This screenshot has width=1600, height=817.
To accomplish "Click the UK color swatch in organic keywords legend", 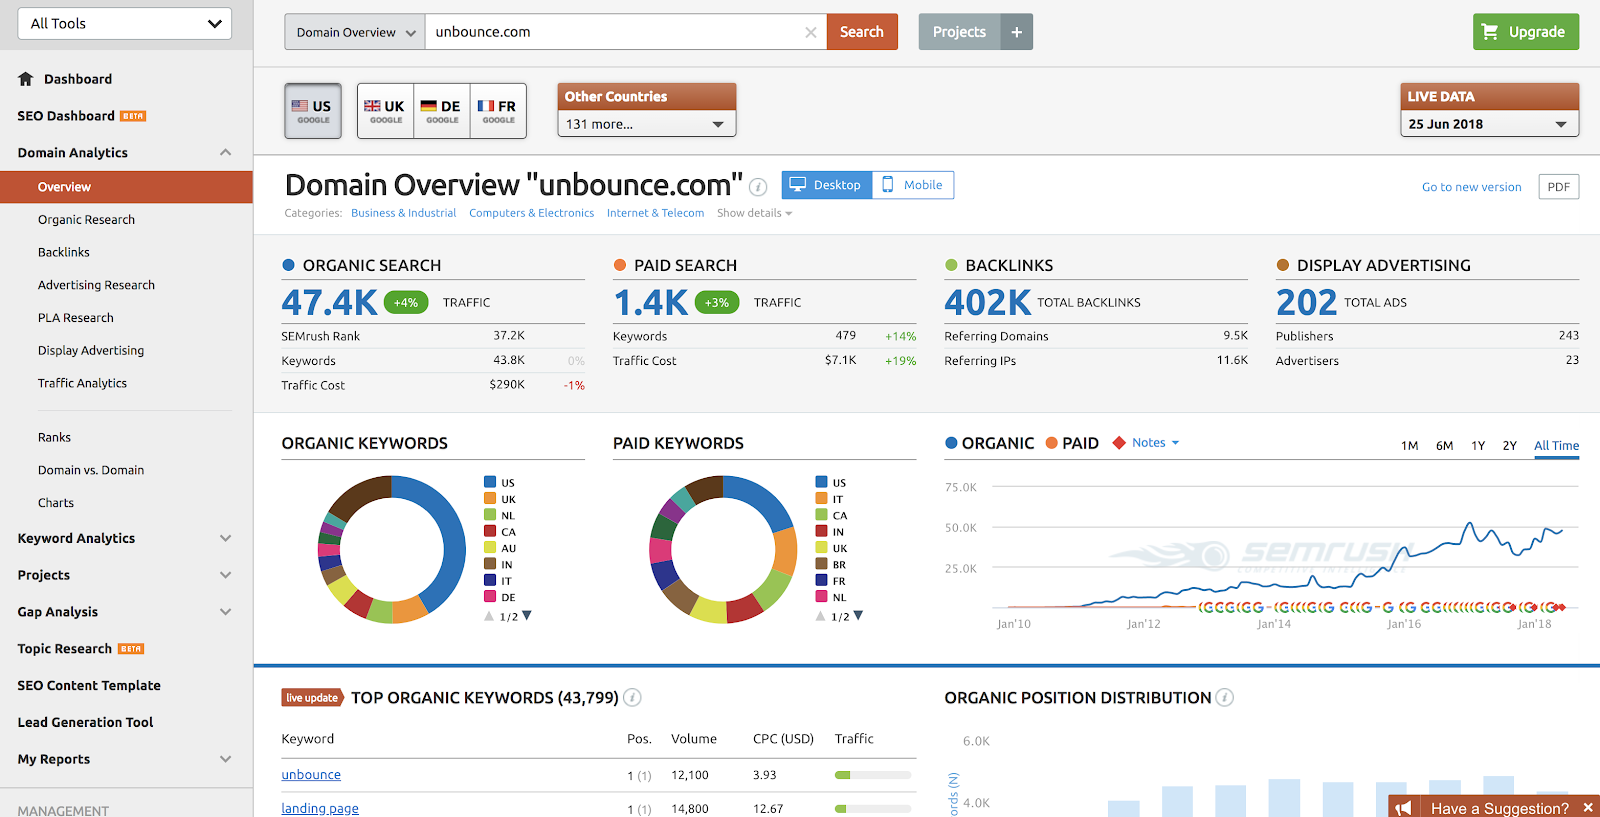I will click(x=490, y=499).
